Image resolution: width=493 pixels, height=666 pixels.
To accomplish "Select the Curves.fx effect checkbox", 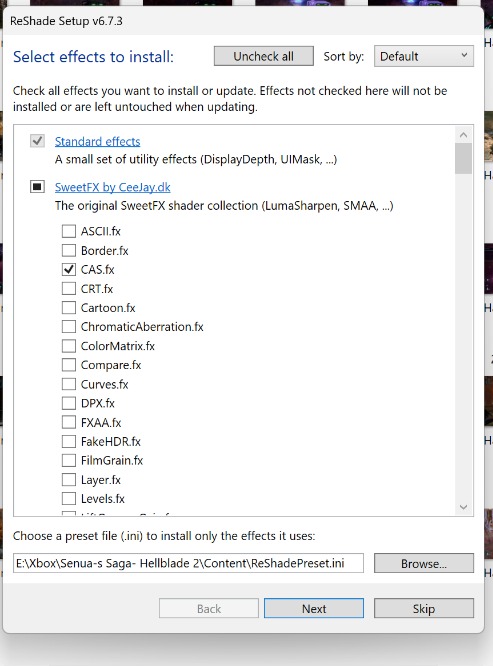I will point(69,384).
